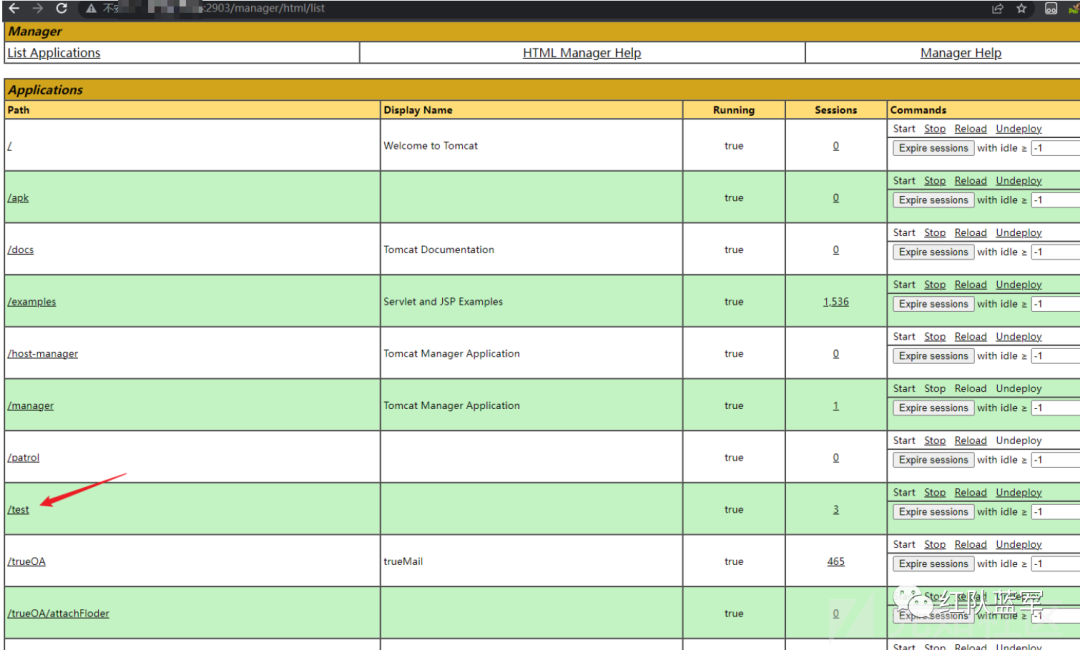This screenshot has width=1080, height=650.
Task: Open the /host-manager application path
Action: coord(43,354)
